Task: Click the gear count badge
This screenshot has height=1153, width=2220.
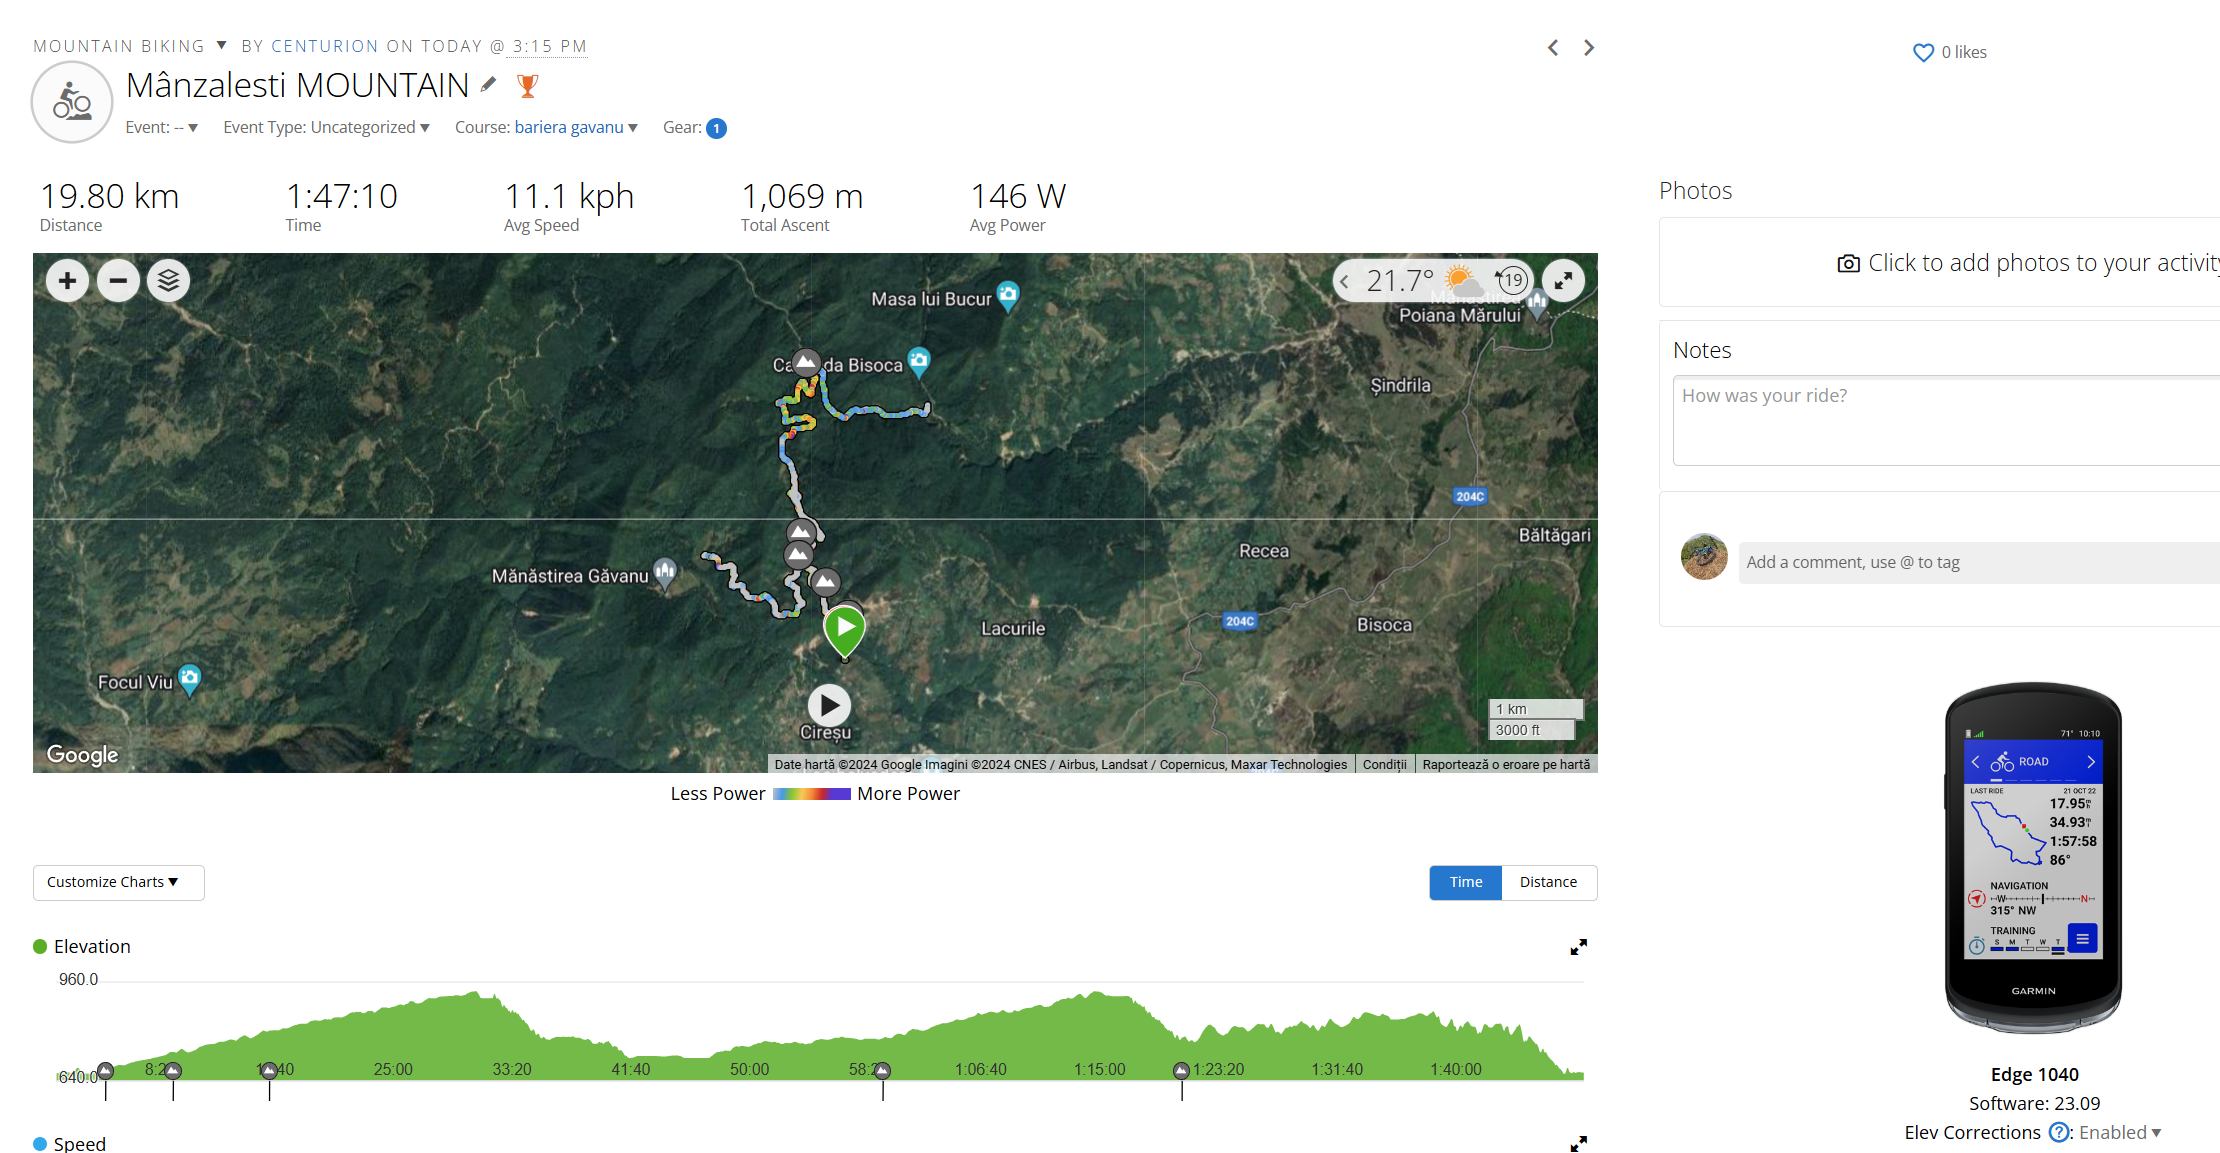Action: pos(716,128)
